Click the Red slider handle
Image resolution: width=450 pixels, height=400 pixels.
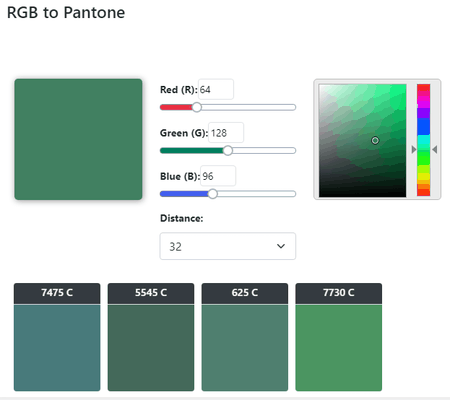197,107
